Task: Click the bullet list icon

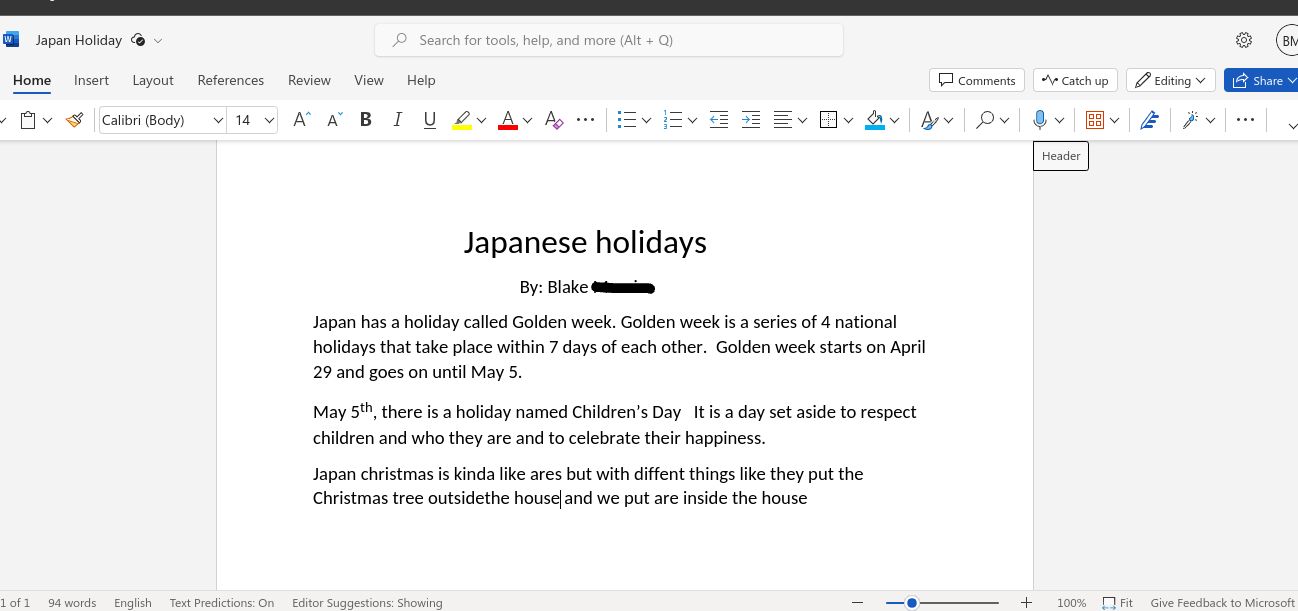Action: tap(626, 120)
